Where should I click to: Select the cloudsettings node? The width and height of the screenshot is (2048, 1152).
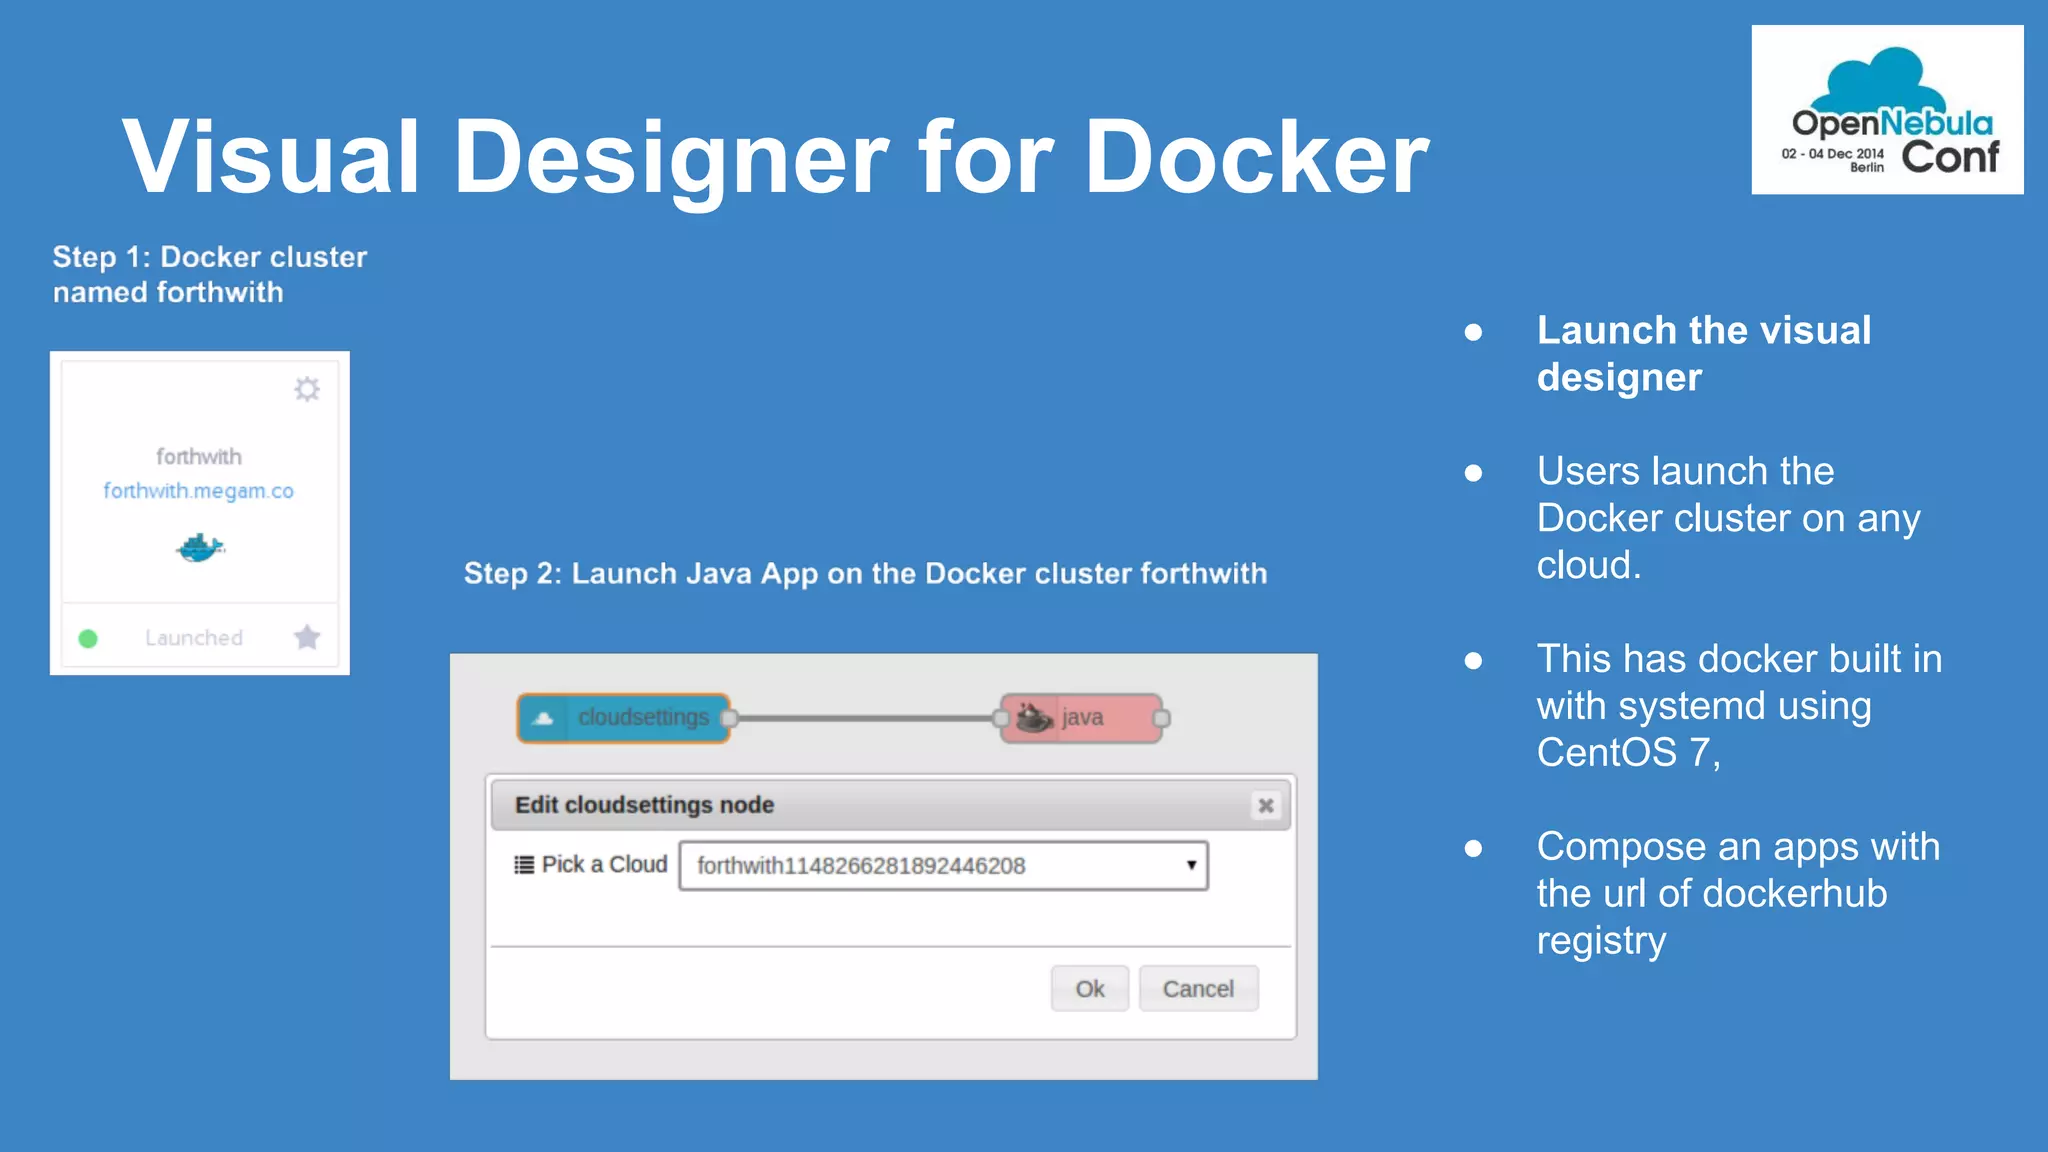point(623,718)
